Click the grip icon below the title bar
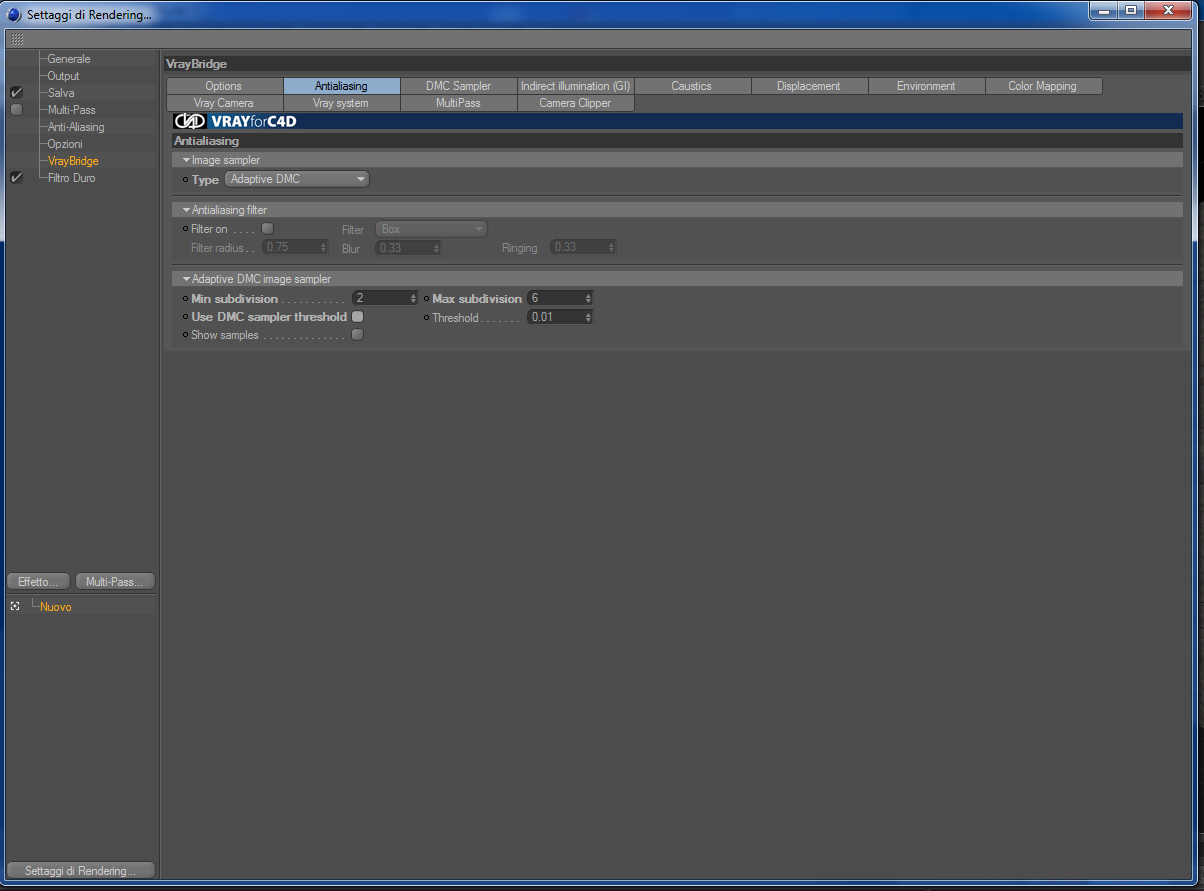The width and height of the screenshot is (1204, 891). coord(17,40)
